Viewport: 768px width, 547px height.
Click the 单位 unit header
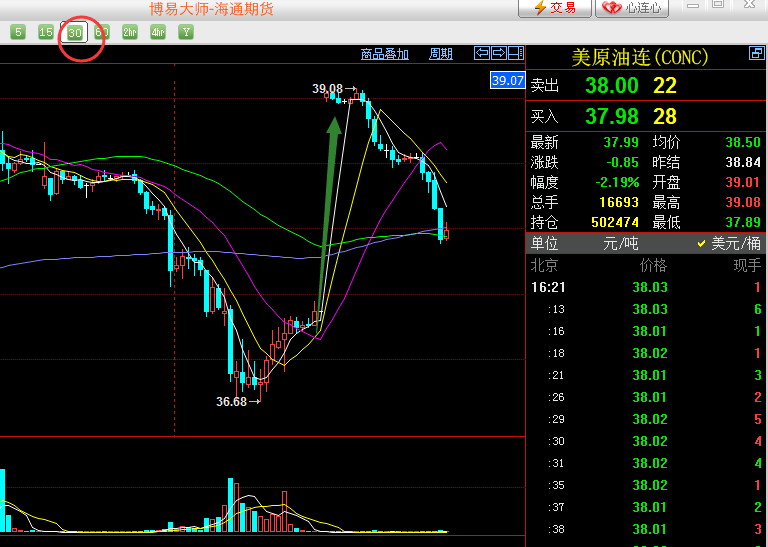pos(544,243)
